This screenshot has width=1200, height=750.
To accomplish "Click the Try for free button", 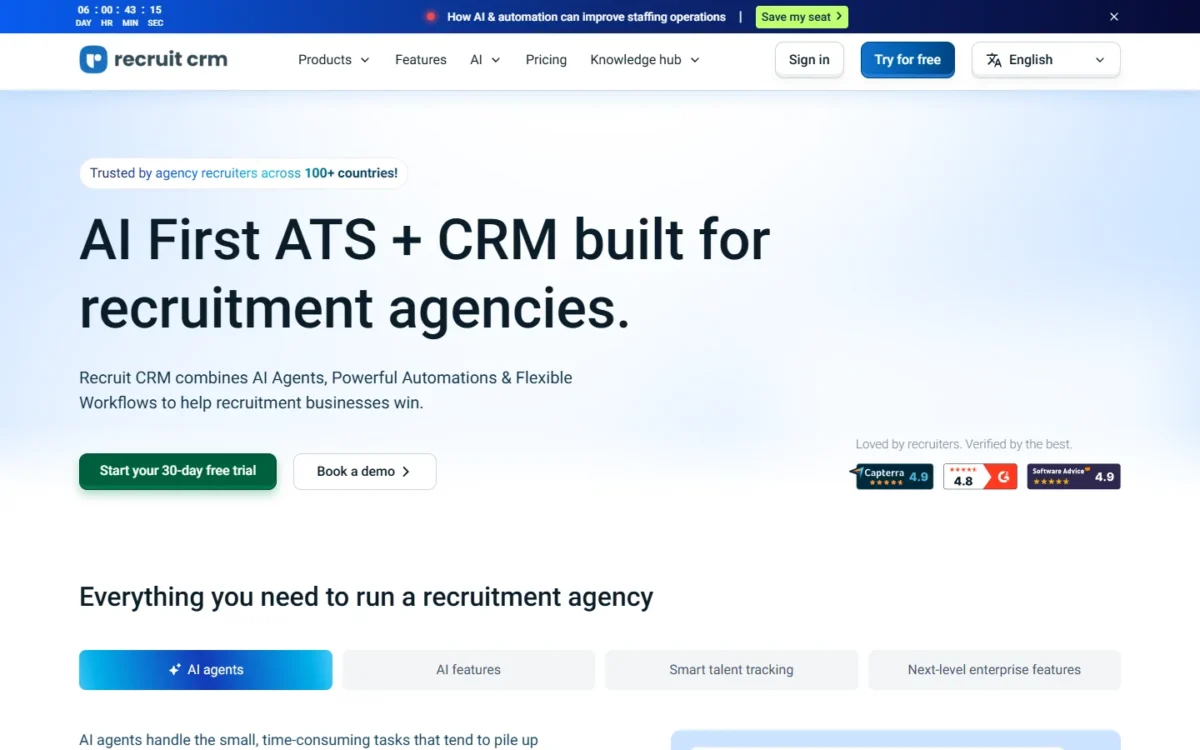I will click(x=908, y=60).
